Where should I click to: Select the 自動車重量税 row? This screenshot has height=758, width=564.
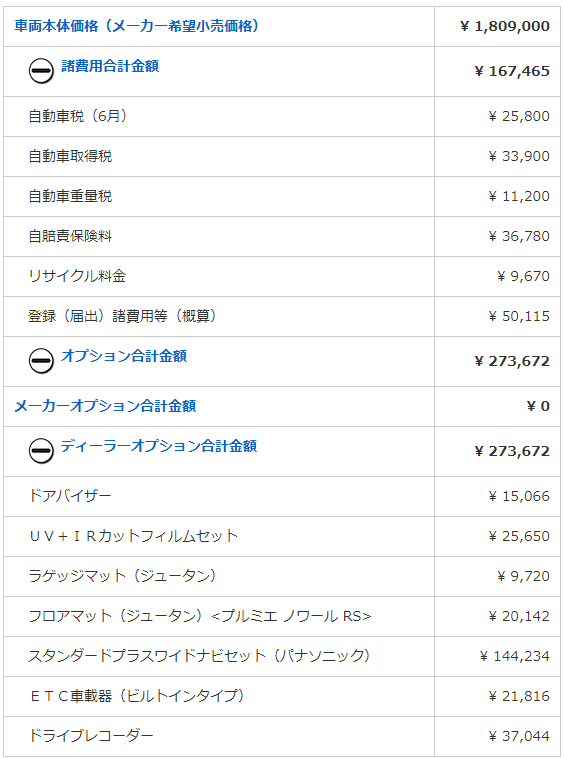click(282, 197)
